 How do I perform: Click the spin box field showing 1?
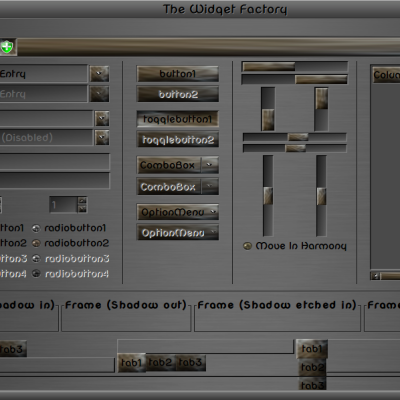coord(63,205)
